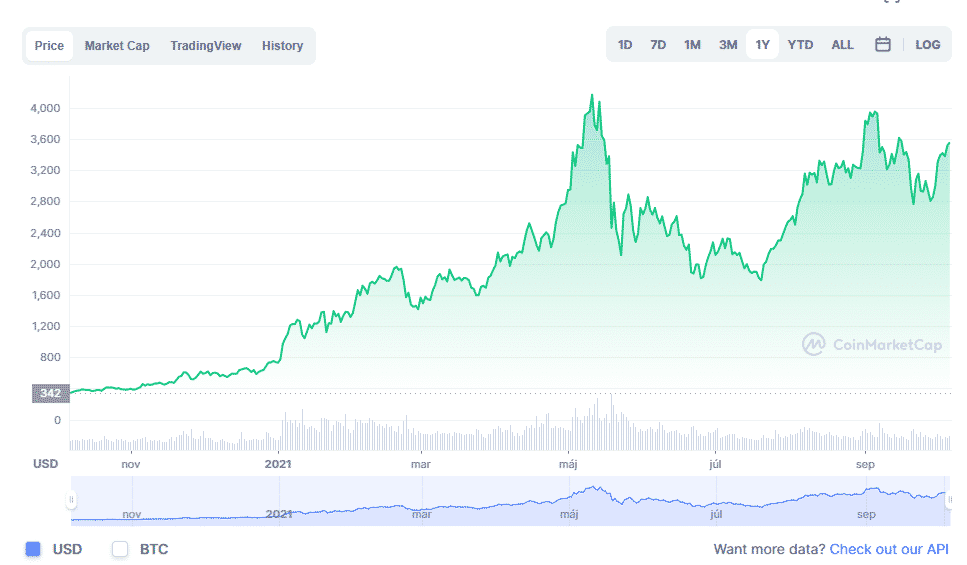This screenshot has width=967, height=565.
Task: Open the TradingView tab
Action: 205,46
